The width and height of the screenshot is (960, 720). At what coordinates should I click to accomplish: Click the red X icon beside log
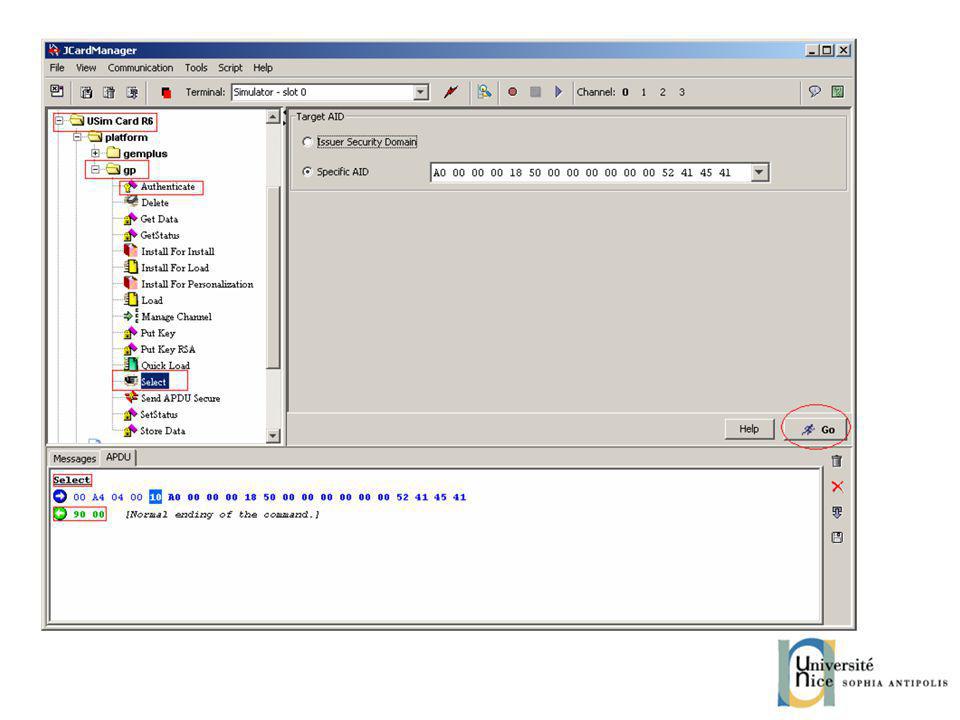coord(837,487)
